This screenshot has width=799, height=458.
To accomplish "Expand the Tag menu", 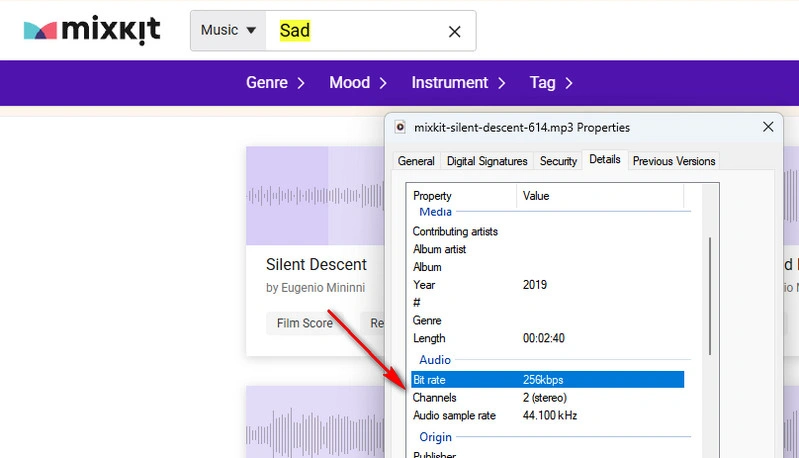I will (x=551, y=83).
